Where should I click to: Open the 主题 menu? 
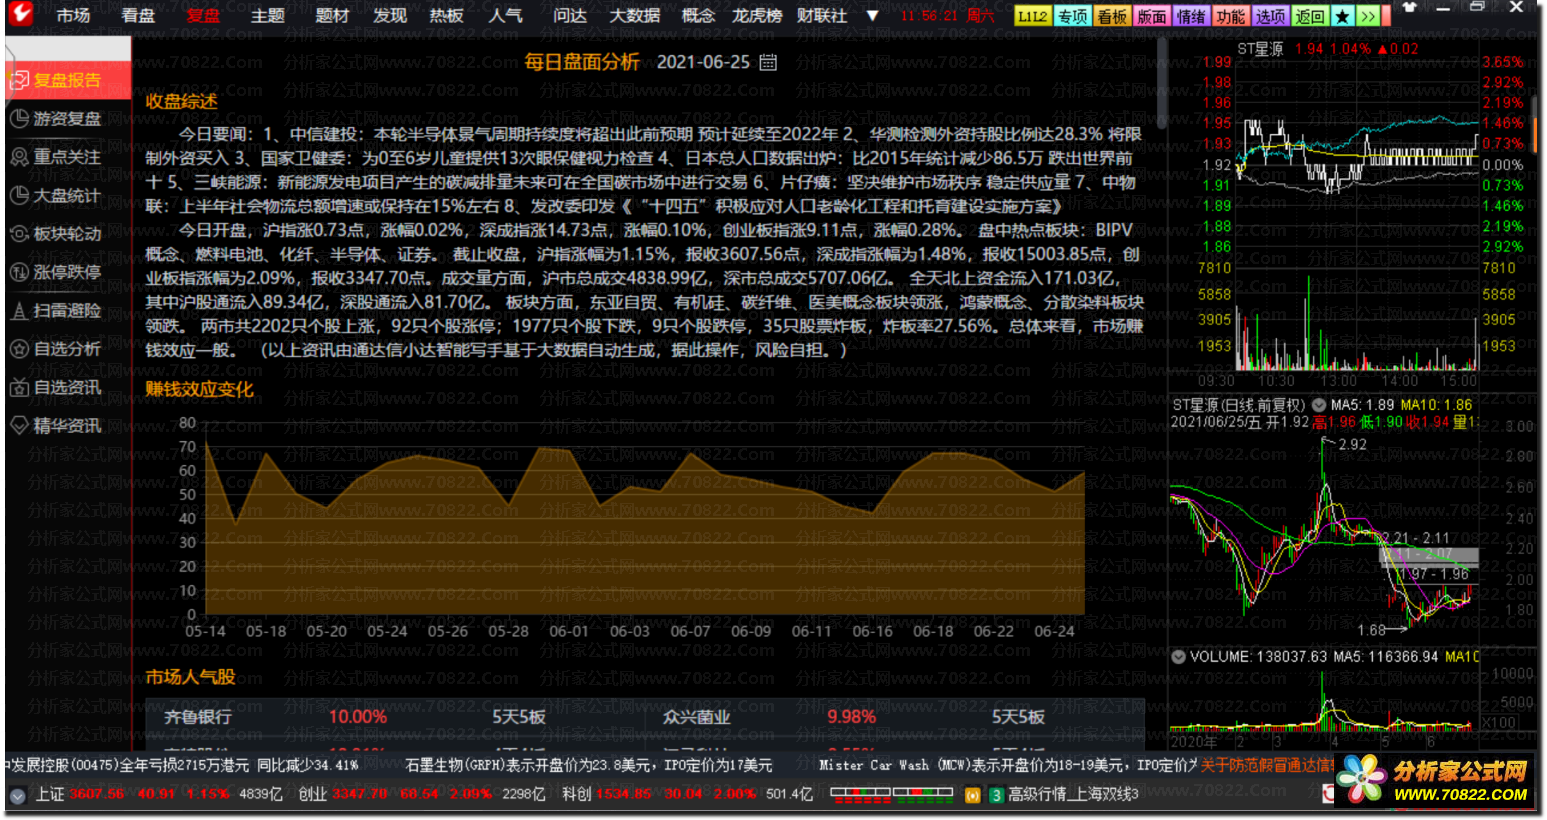268,16
